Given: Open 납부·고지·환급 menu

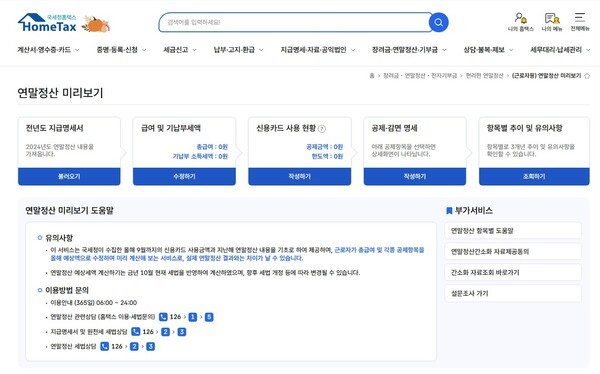Looking at the screenshot, I should point(234,50).
